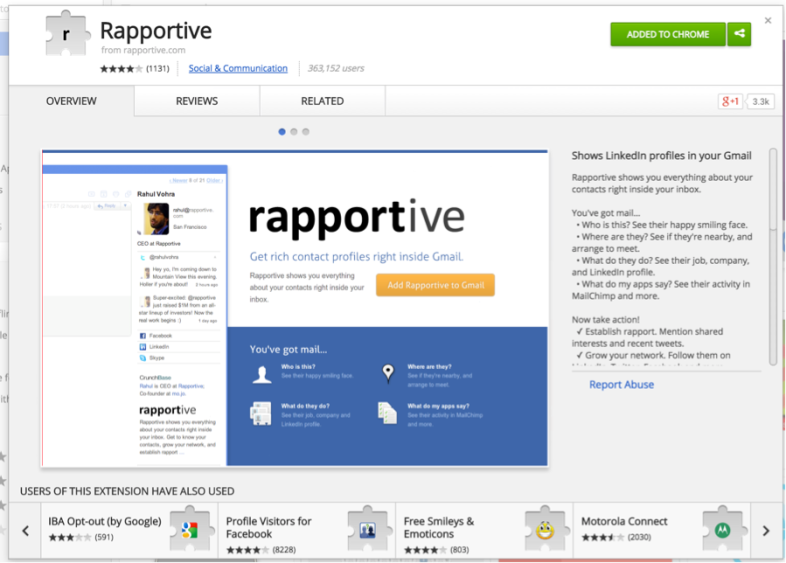This screenshot has height=563, width=786.
Task: Click the star rating next to (1131)
Action: click(121, 69)
